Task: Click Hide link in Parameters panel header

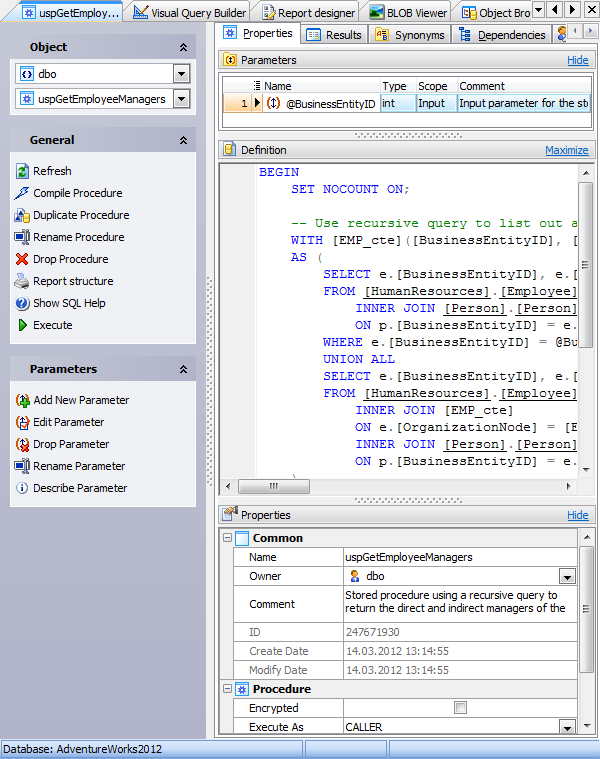Action: pyautogui.click(x=577, y=60)
